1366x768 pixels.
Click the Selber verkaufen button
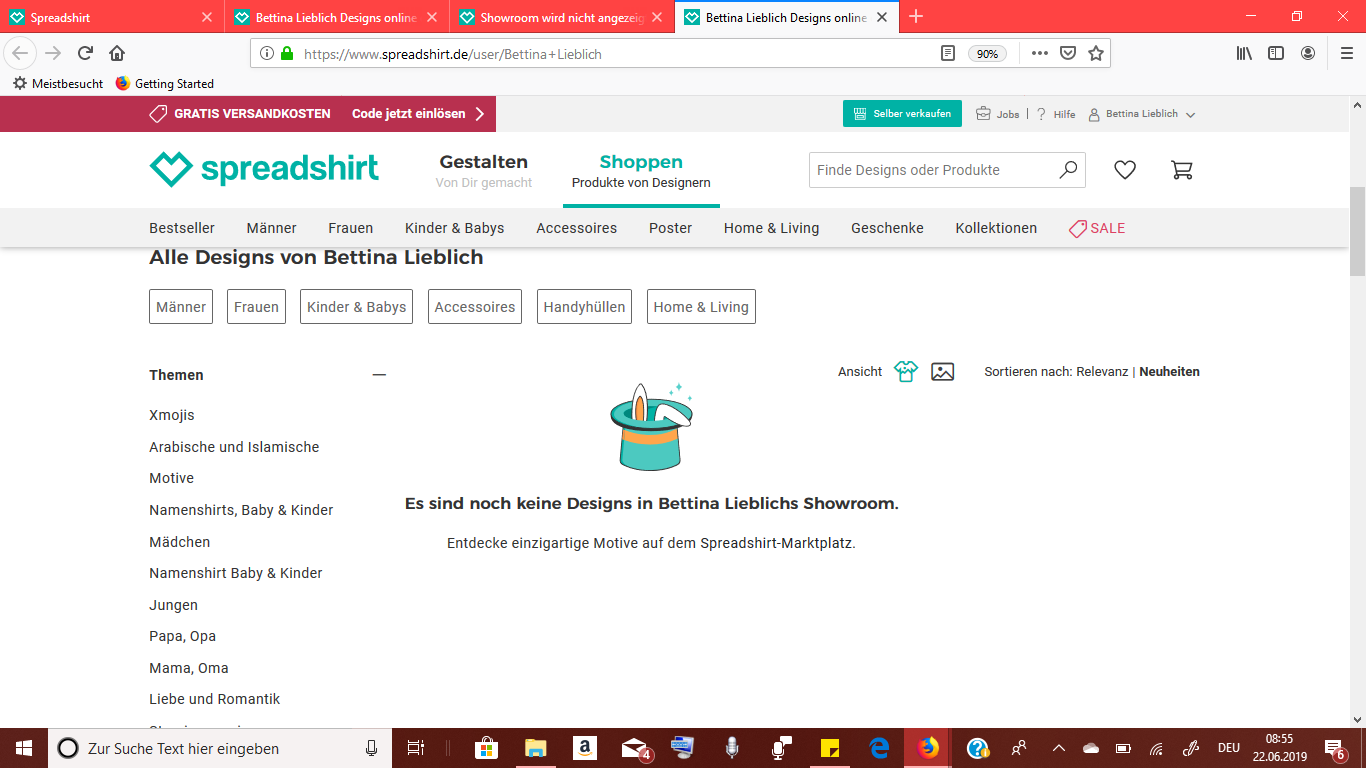pyautogui.click(x=902, y=114)
